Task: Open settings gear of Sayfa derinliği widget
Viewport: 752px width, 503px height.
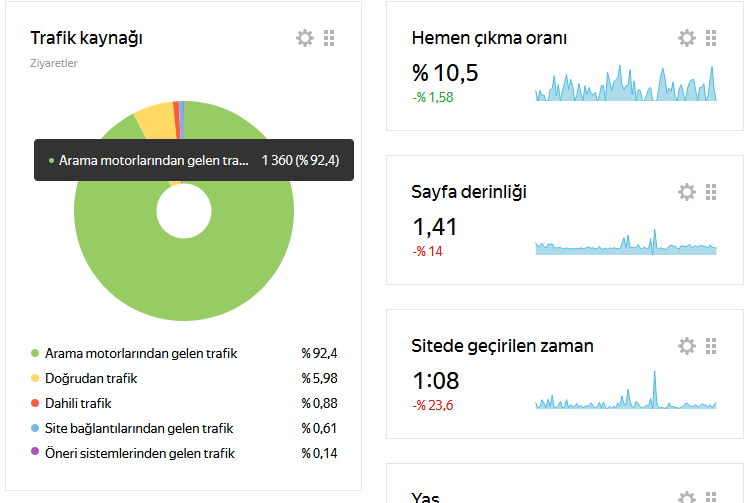Action: (687, 192)
